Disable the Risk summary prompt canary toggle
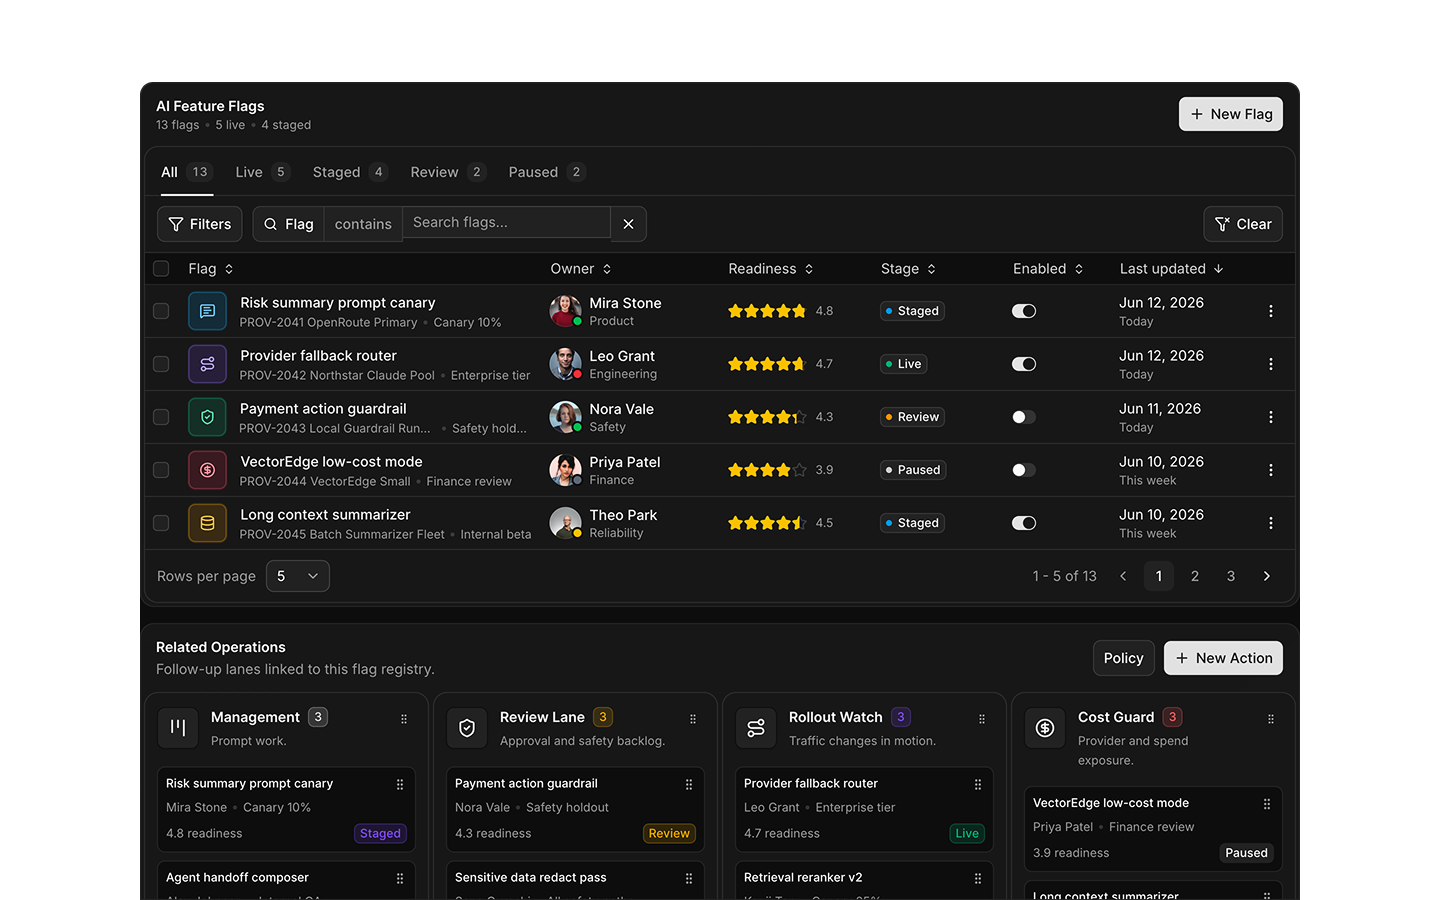 [x=1024, y=311]
